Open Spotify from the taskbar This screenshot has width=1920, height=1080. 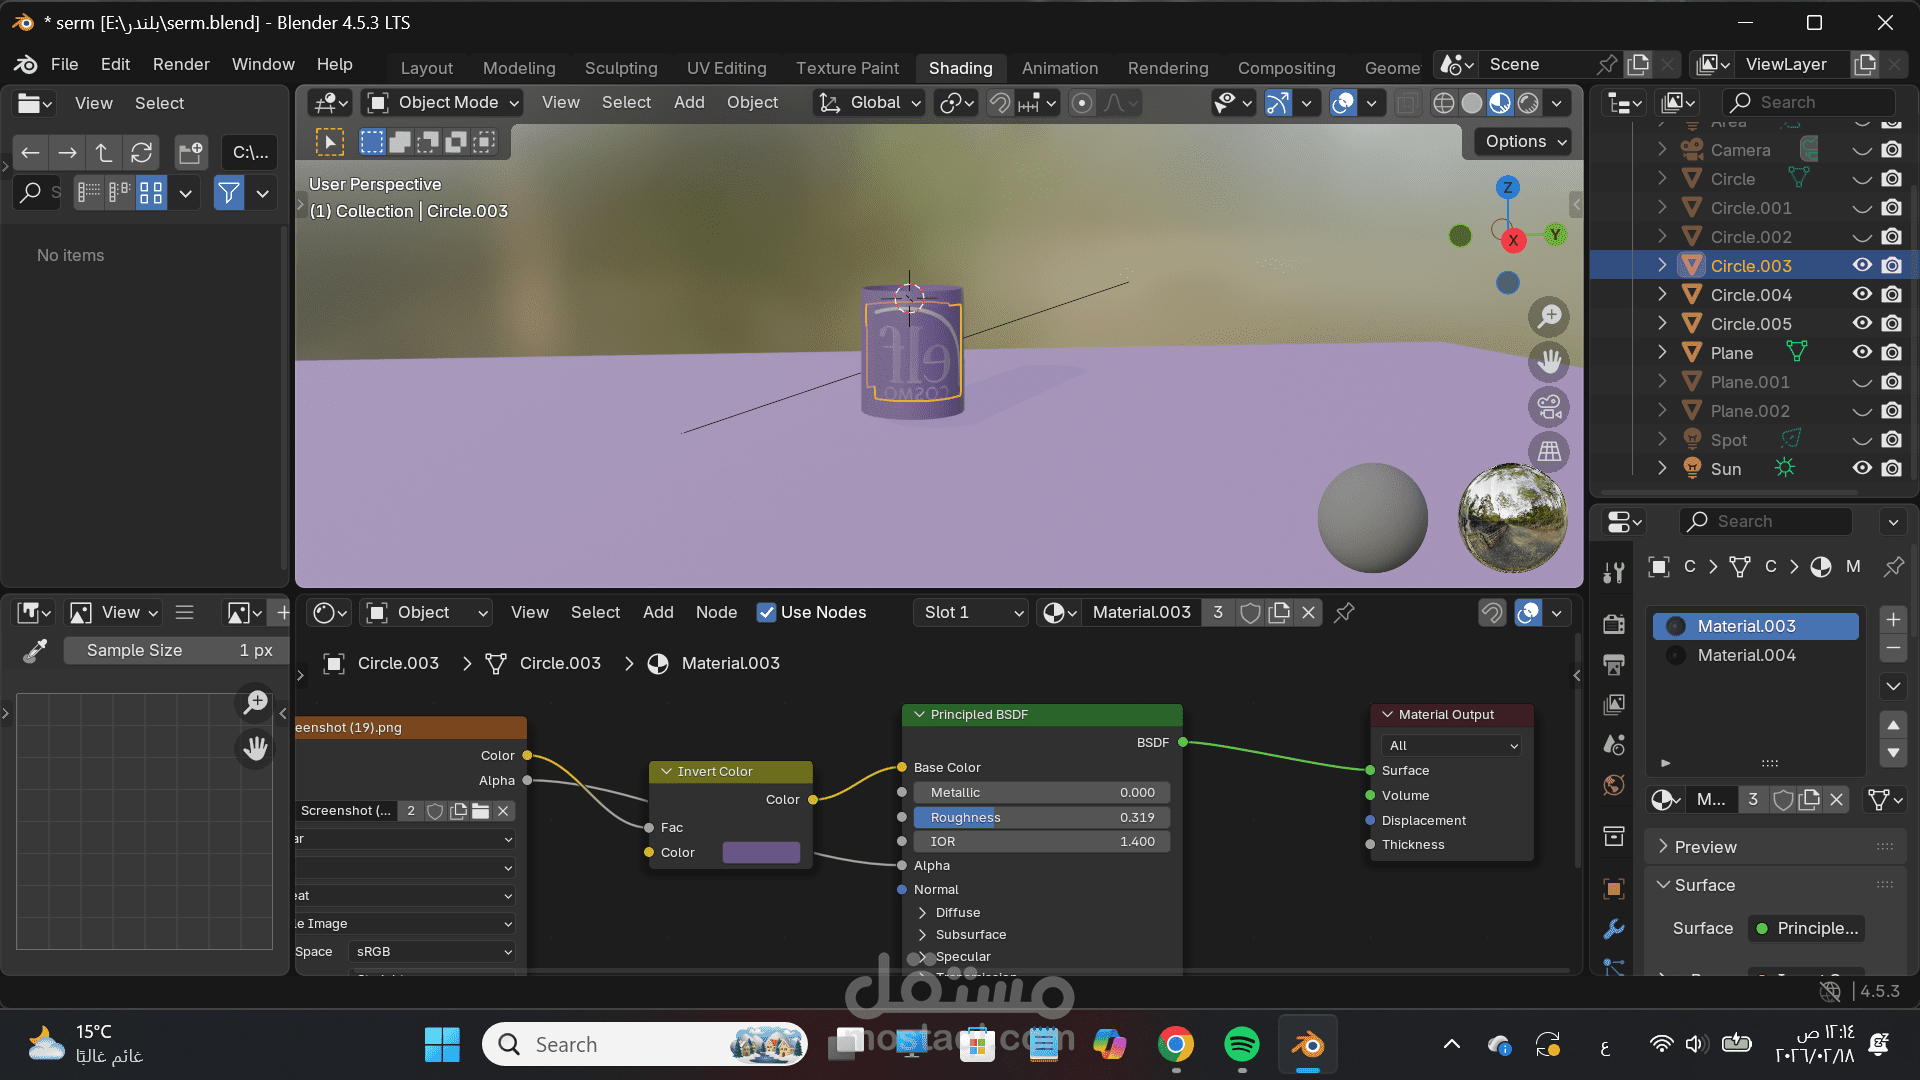tap(1241, 1044)
